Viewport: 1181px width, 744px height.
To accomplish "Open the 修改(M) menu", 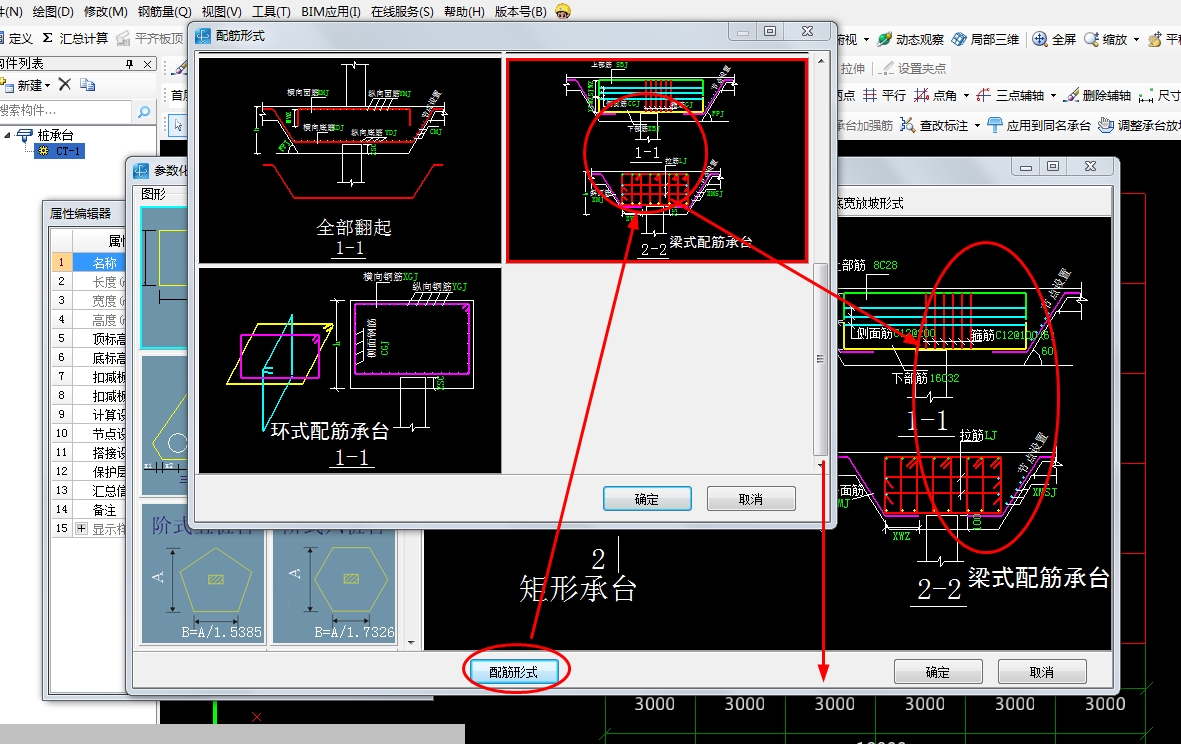I will point(105,11).
